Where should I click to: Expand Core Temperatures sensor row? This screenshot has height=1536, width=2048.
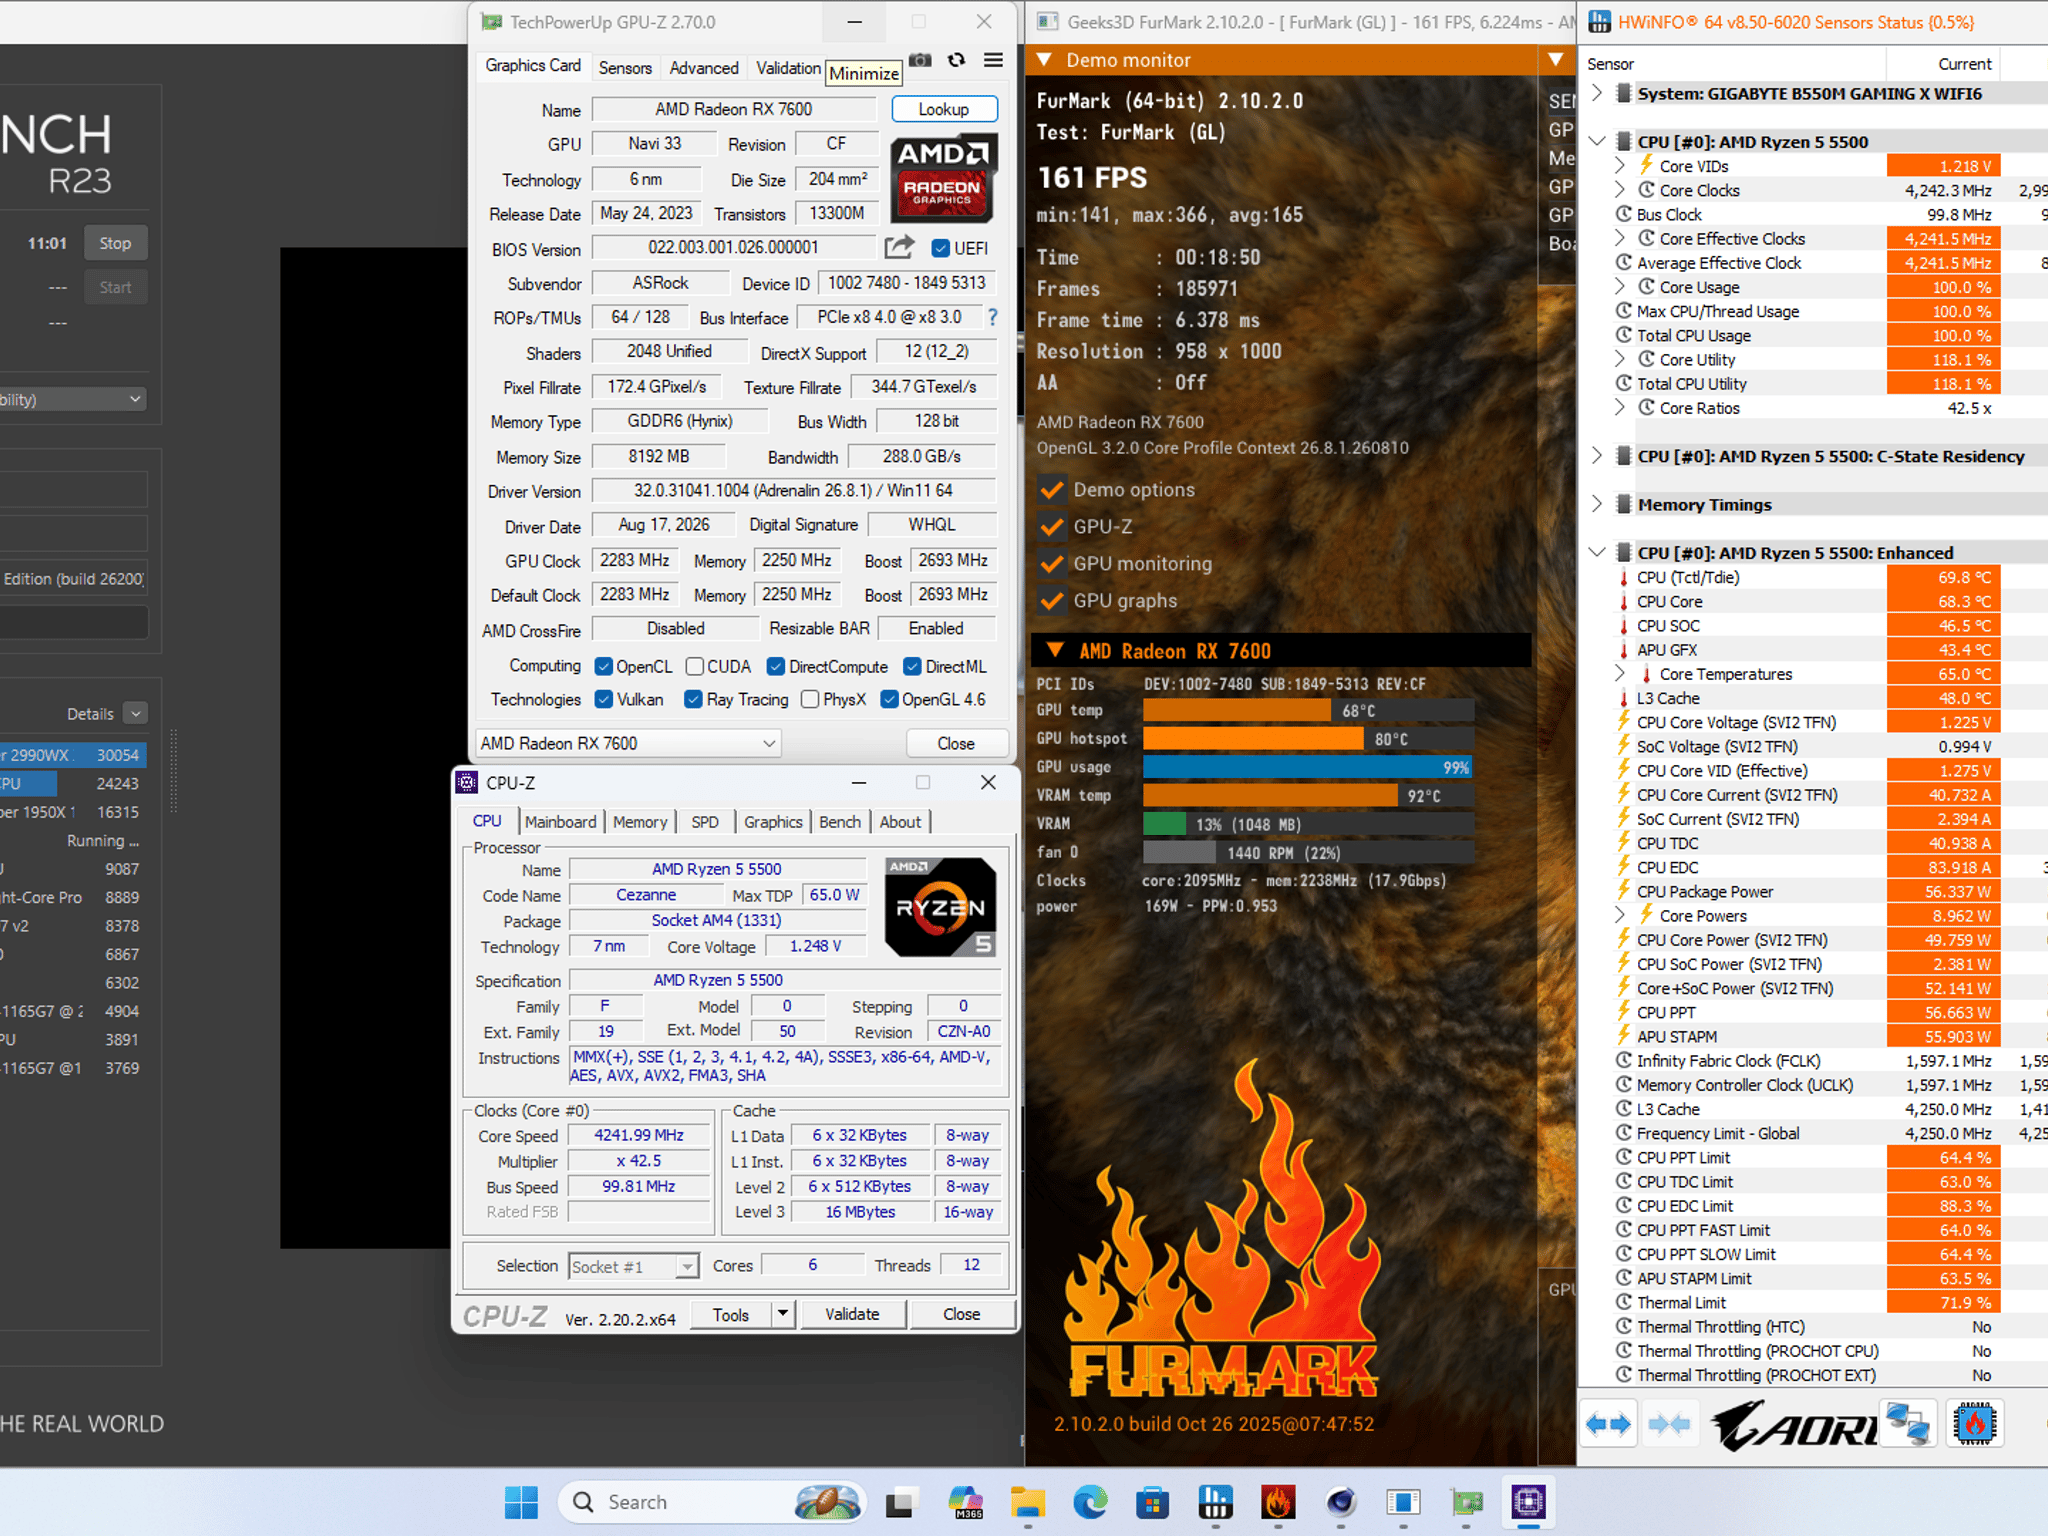tap(1620, 673)
